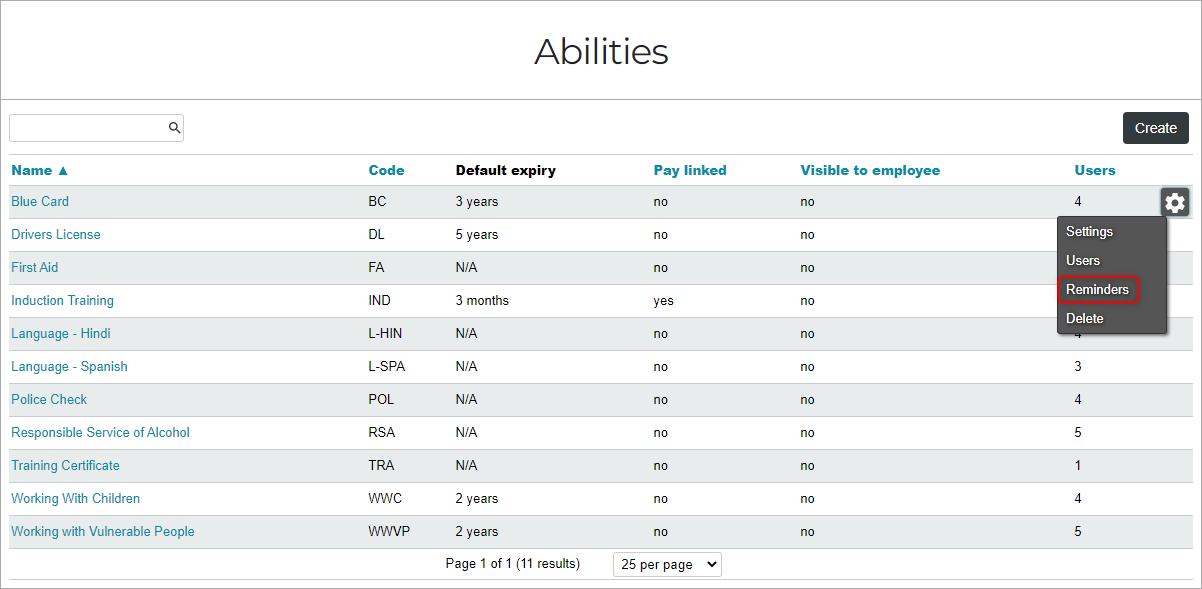Select Users in the gear dropdown menu
This screenshot has height=589, width=1202.
[1083, 260]
